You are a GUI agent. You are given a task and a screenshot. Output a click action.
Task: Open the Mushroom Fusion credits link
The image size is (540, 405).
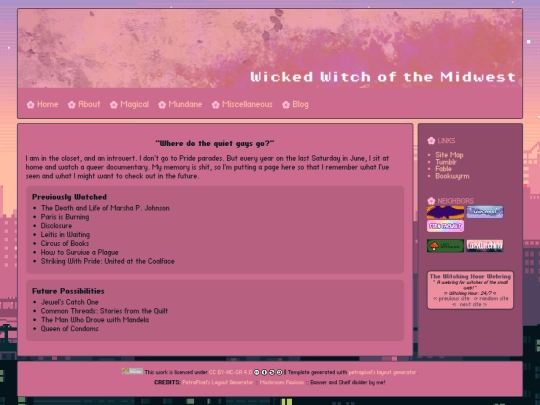click(282, 382)
